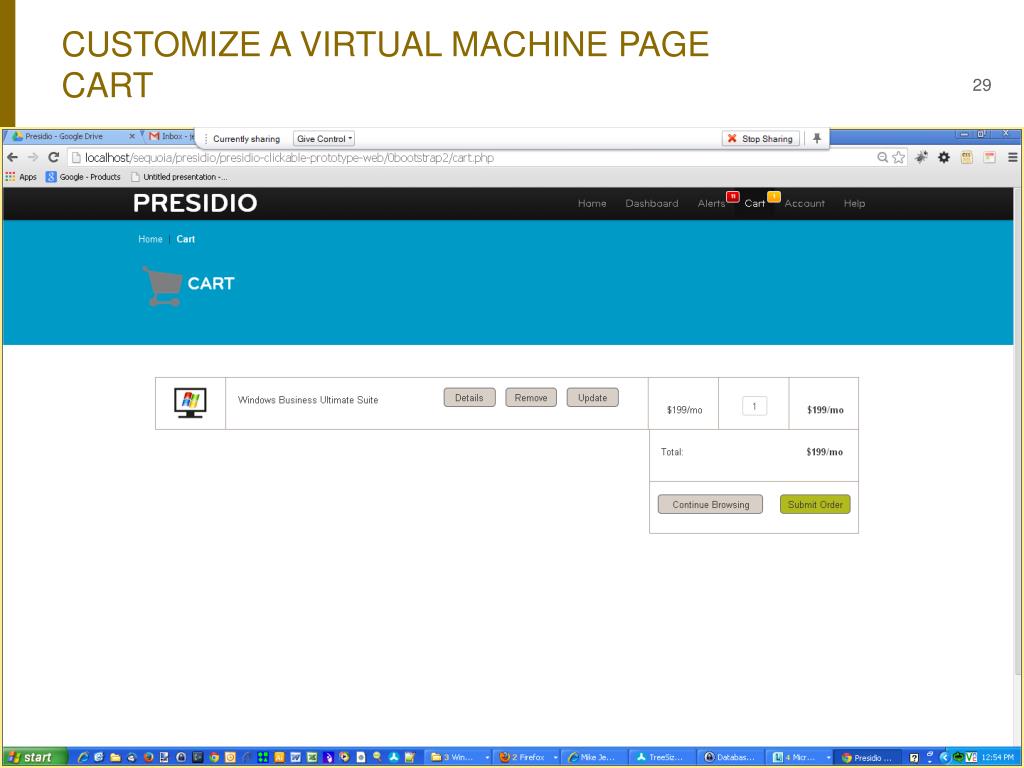Reload the cart page

tap(54, 157)
